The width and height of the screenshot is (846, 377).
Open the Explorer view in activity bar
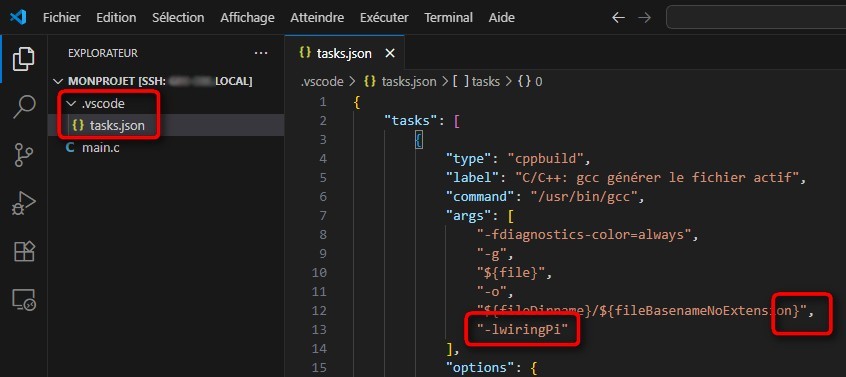coord(24,58)
